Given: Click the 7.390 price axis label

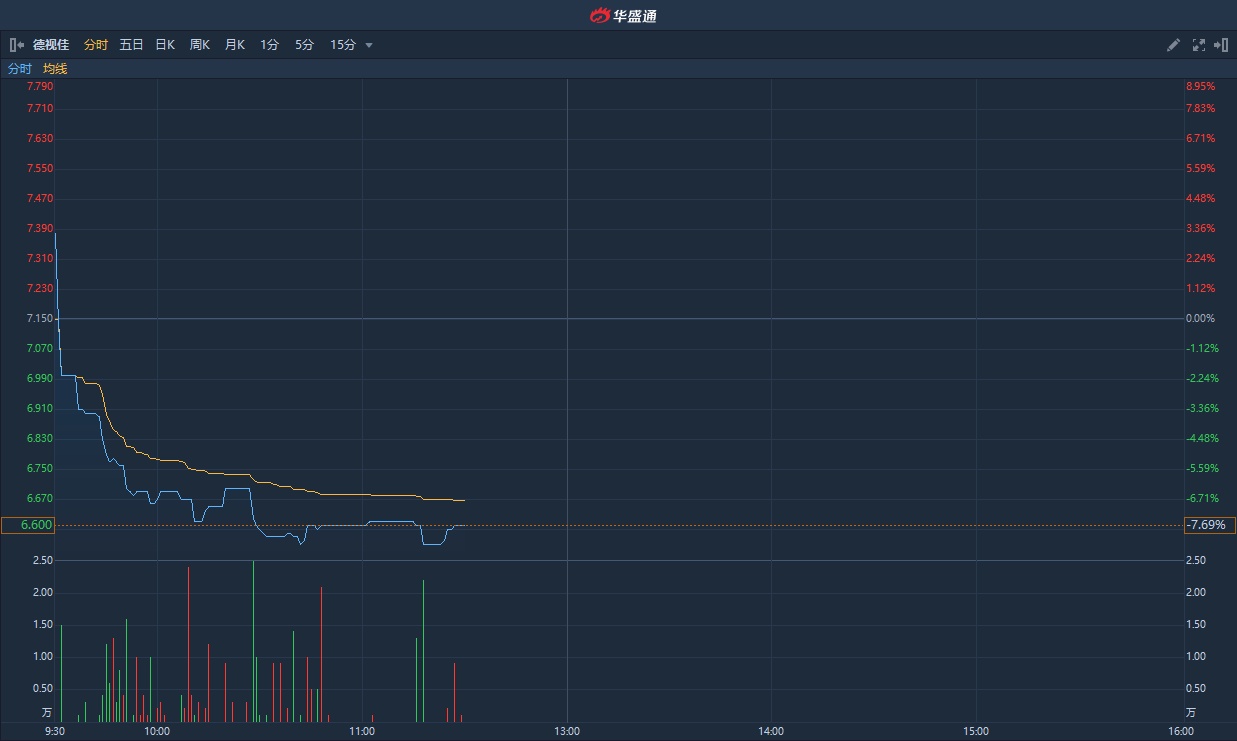Looking at the screenshot, I should (x=40, y=228).
